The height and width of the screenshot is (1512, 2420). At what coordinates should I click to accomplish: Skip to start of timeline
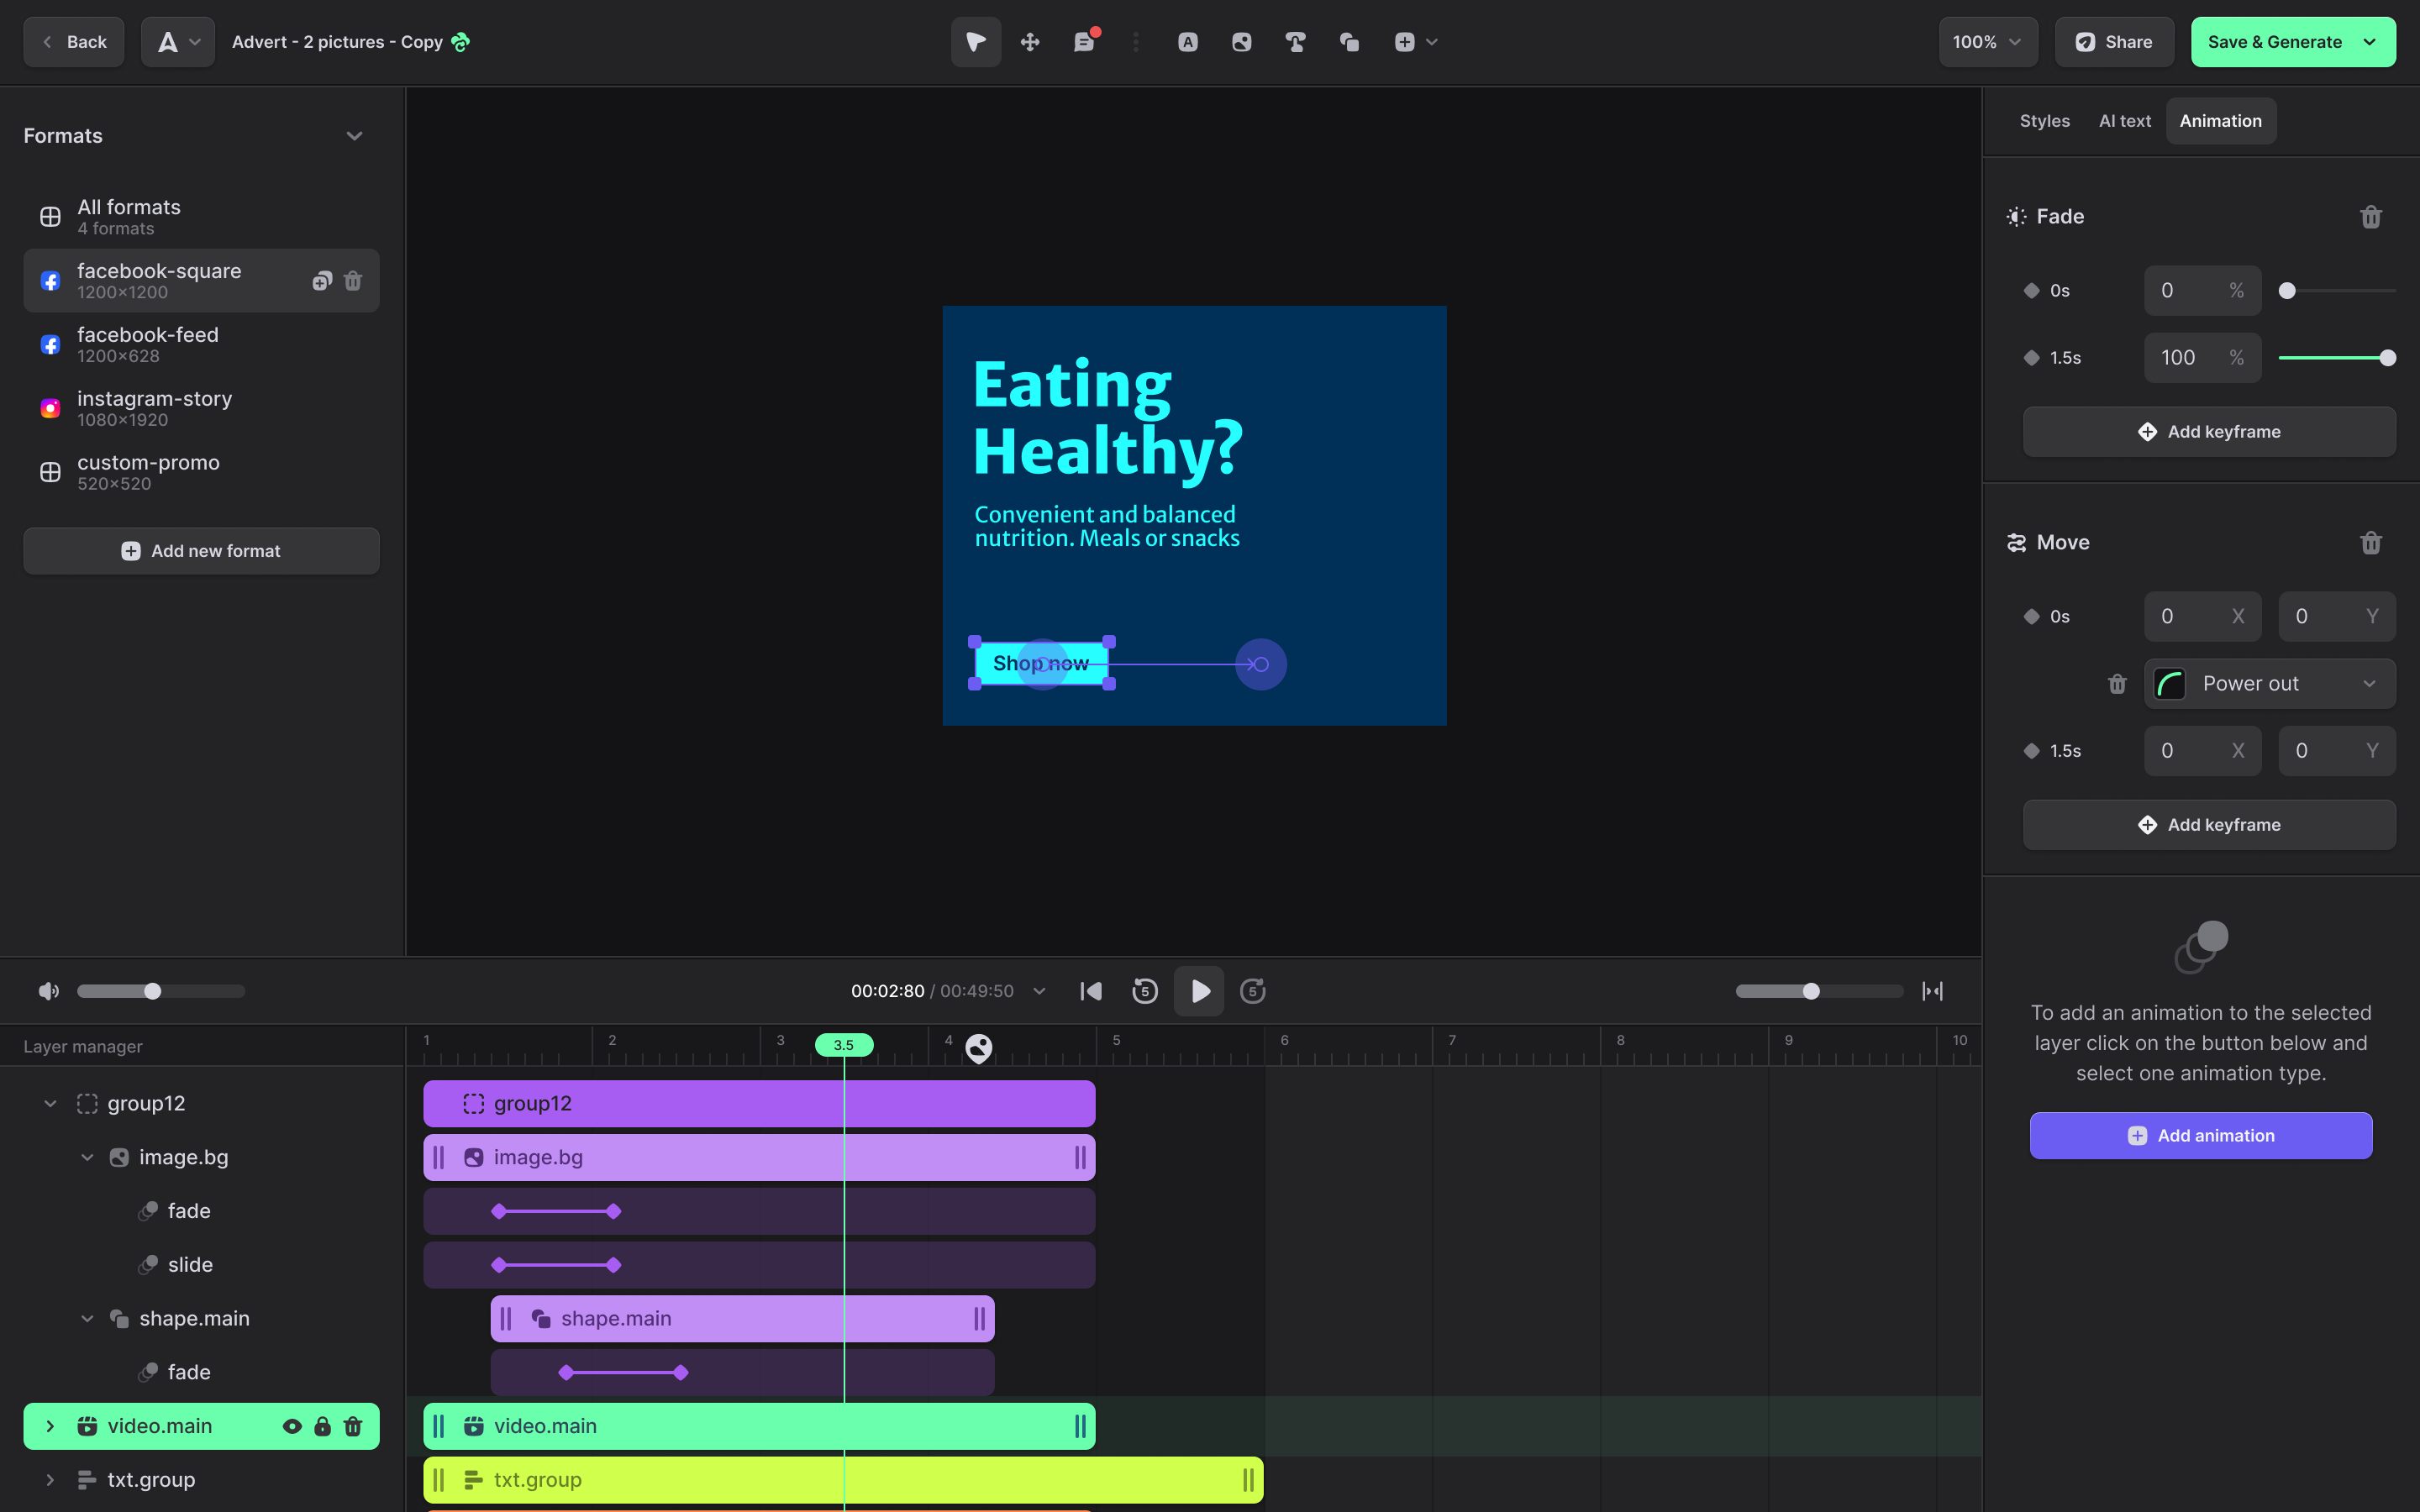coord(1091,991)
